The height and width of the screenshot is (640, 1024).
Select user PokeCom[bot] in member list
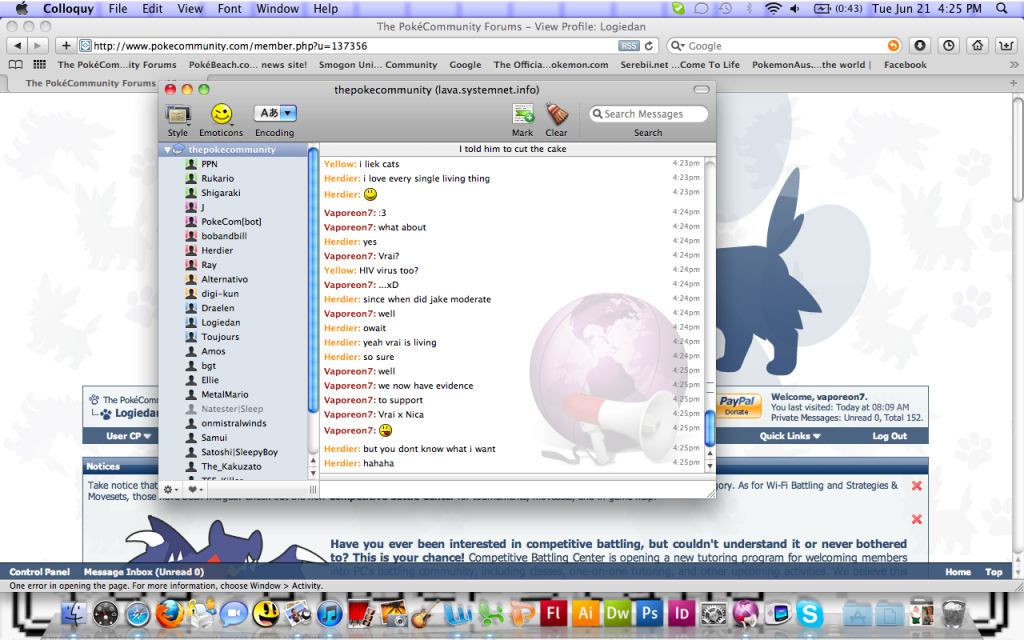231,221
